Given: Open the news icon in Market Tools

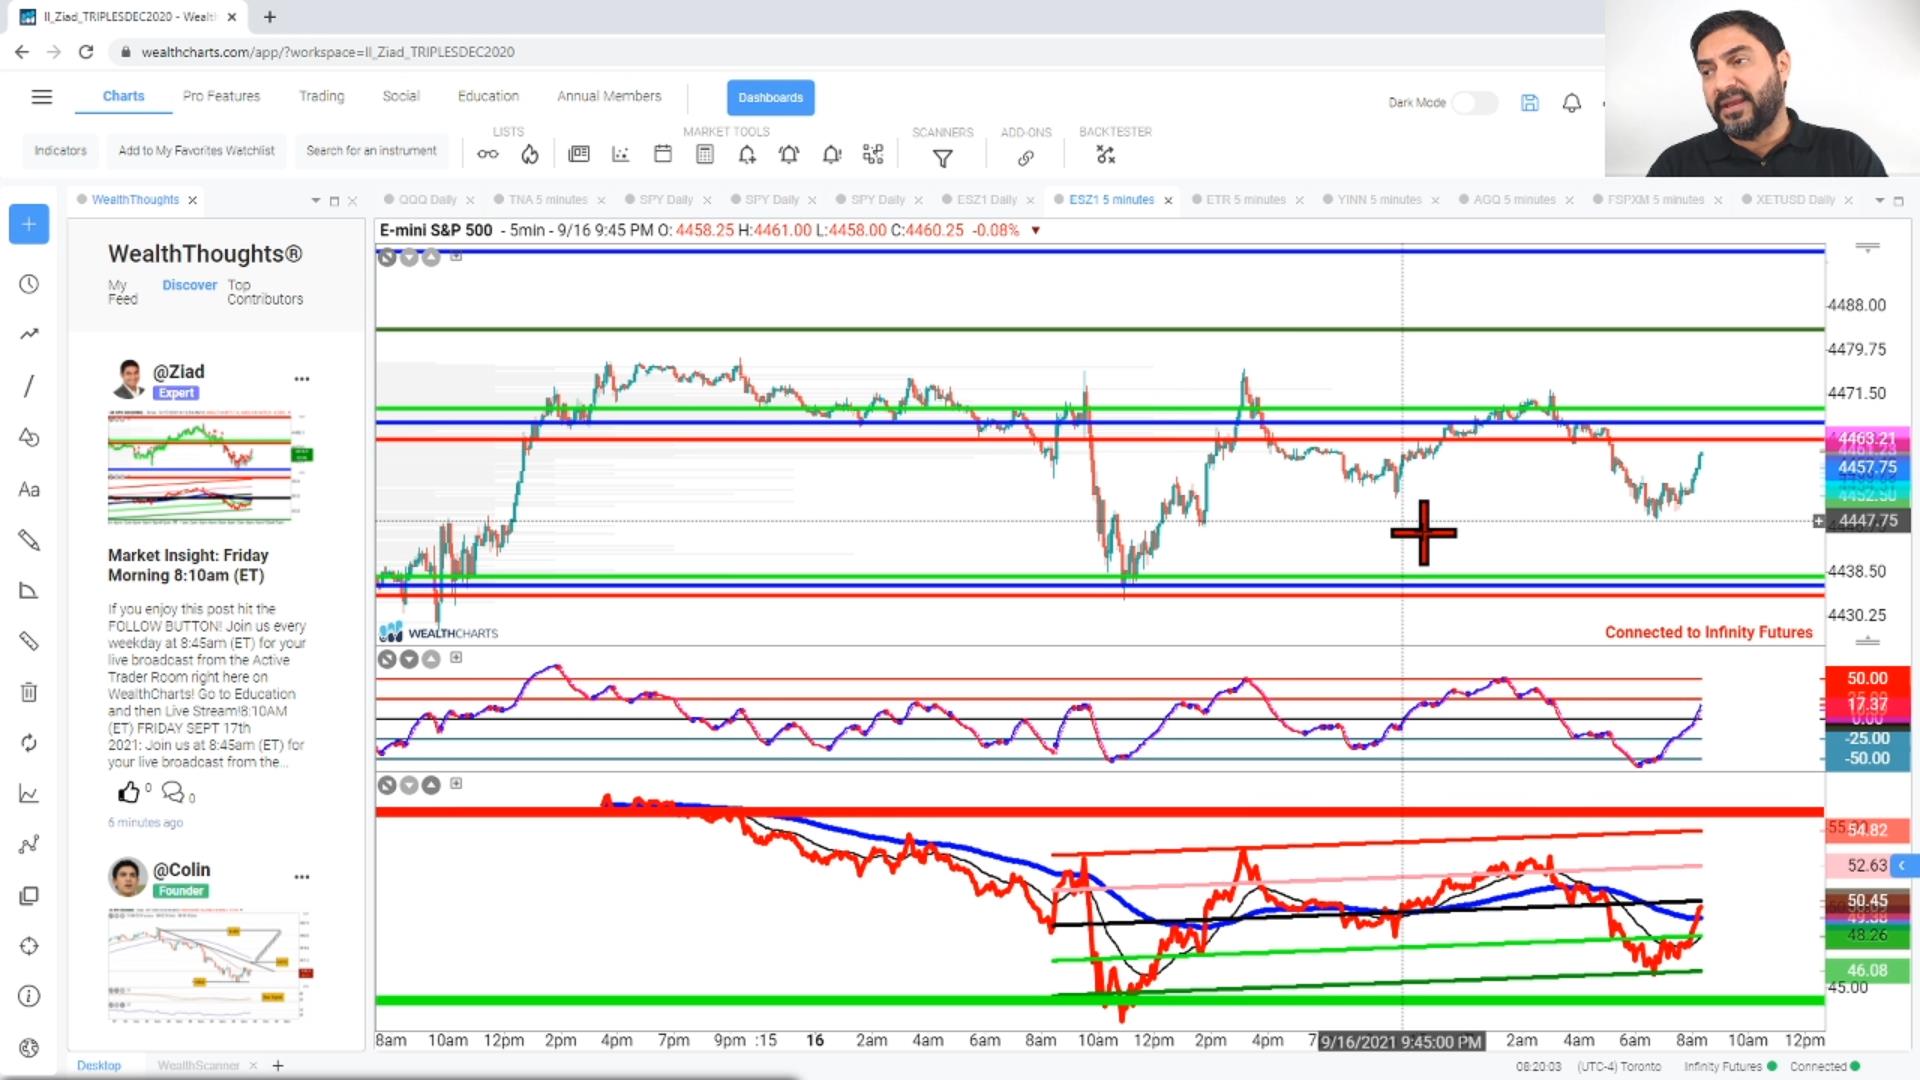Looking at the screenshot, I should pyautogui.click(x=579, y=154).
